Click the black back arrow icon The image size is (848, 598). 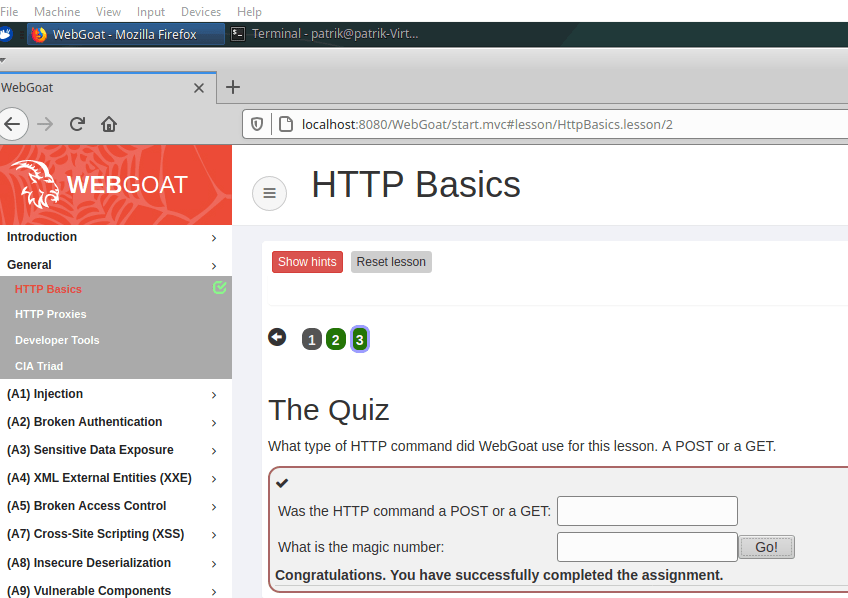pyautogui.click(x=277, y=338)
